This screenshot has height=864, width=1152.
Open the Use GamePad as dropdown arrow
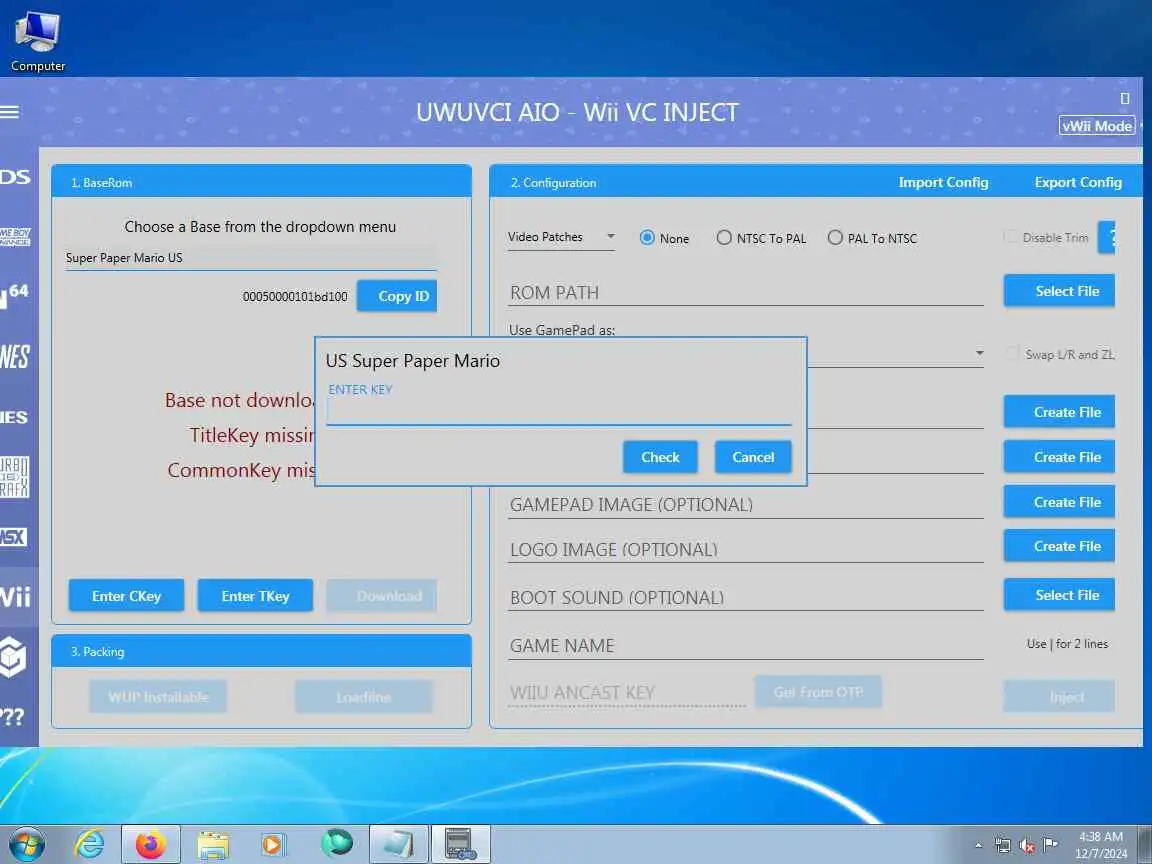pos(979,353)
